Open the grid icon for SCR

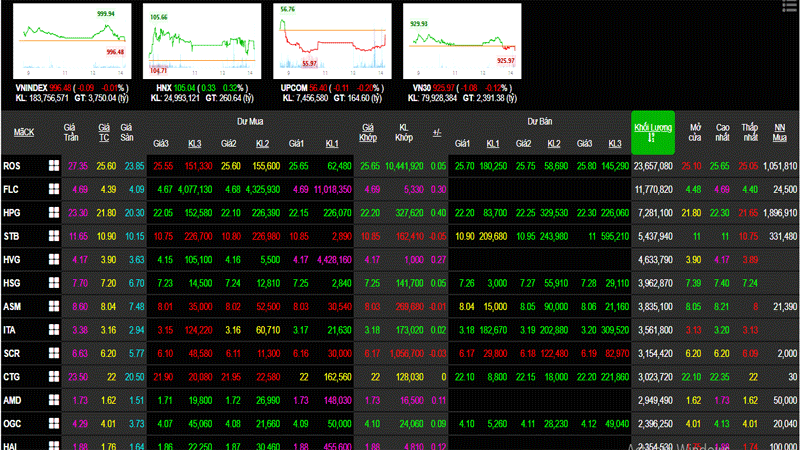point(54,353)
